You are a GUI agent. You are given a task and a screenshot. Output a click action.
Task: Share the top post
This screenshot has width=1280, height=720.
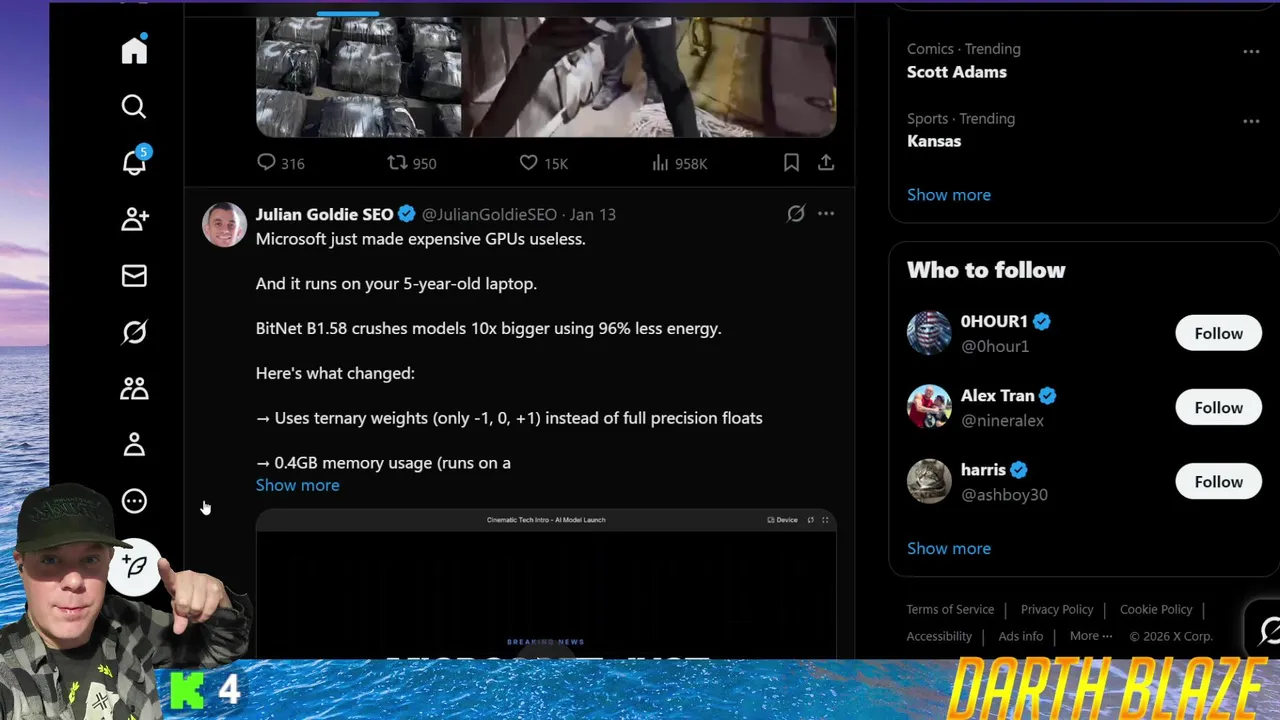(826, 163)
